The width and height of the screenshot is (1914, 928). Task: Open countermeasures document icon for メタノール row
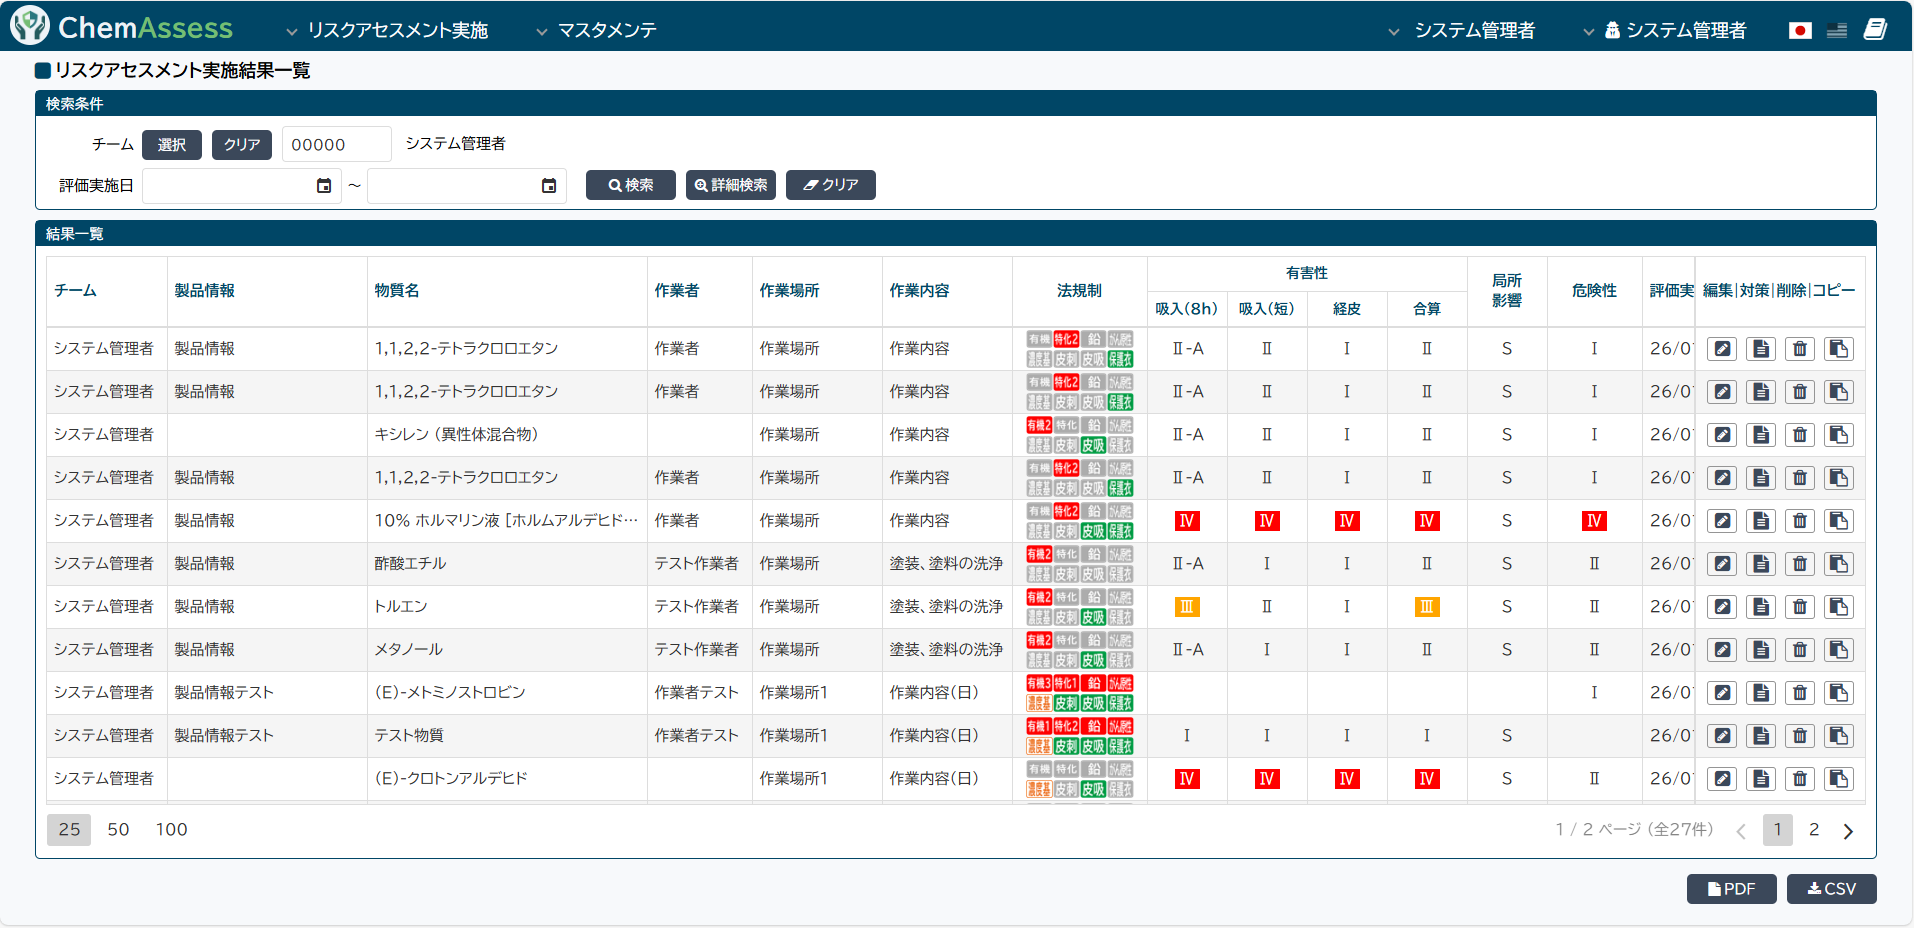[1760, 650]
